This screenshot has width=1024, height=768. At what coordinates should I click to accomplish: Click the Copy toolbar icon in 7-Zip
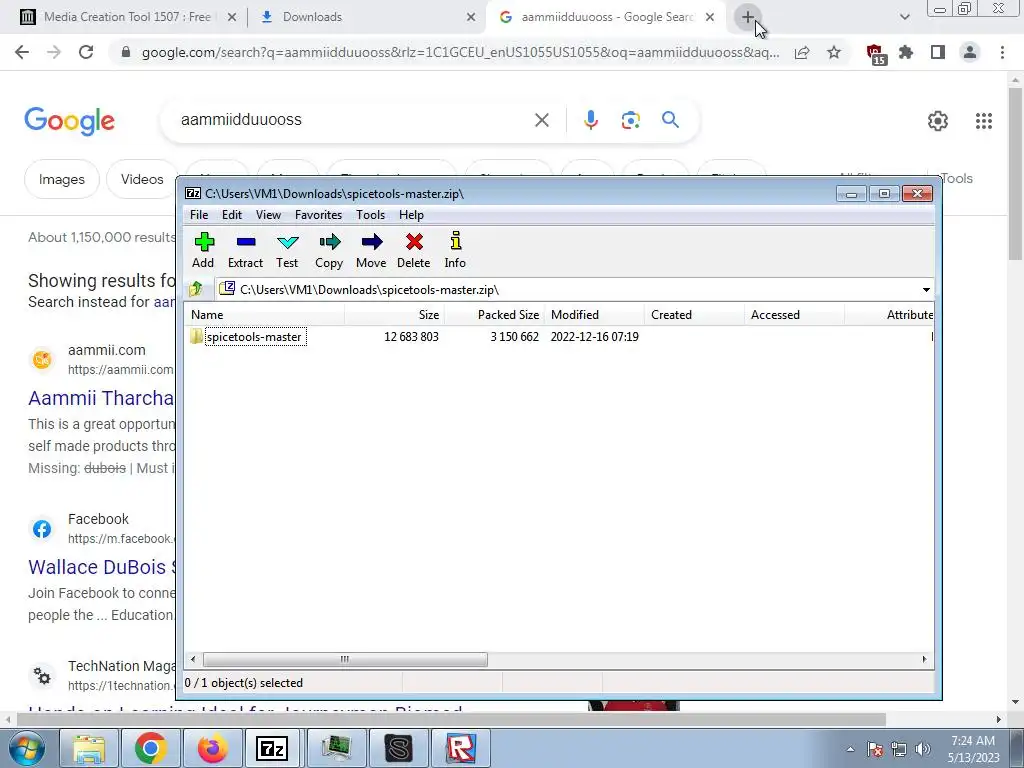(329, 250)
